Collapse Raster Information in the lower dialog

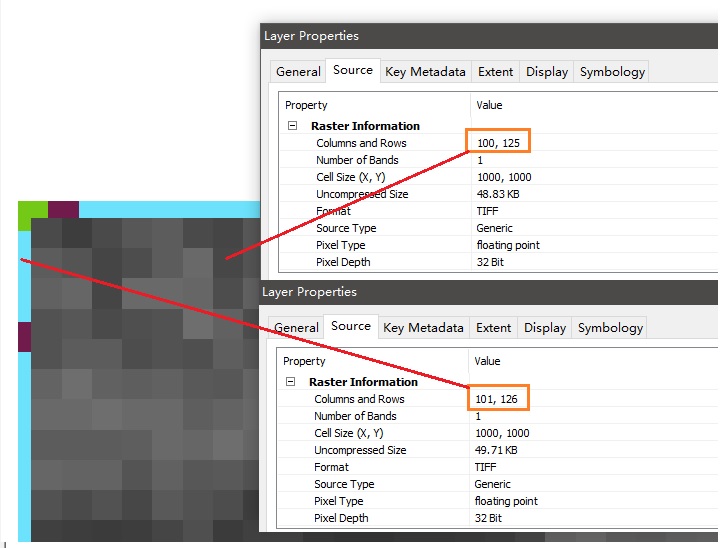pyautogui.click(x=291, y=382)
